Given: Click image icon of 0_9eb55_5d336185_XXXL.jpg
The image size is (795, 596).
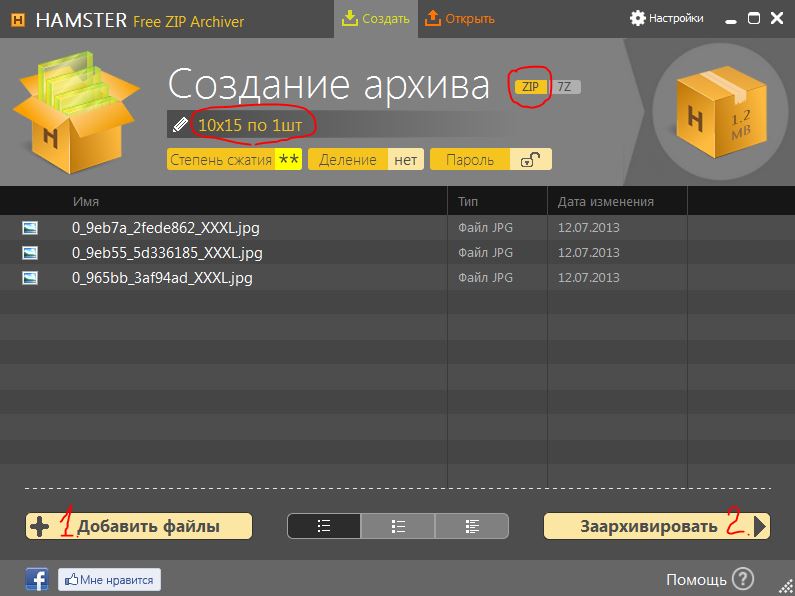Looking at the screenshot, I should [30, 252].
